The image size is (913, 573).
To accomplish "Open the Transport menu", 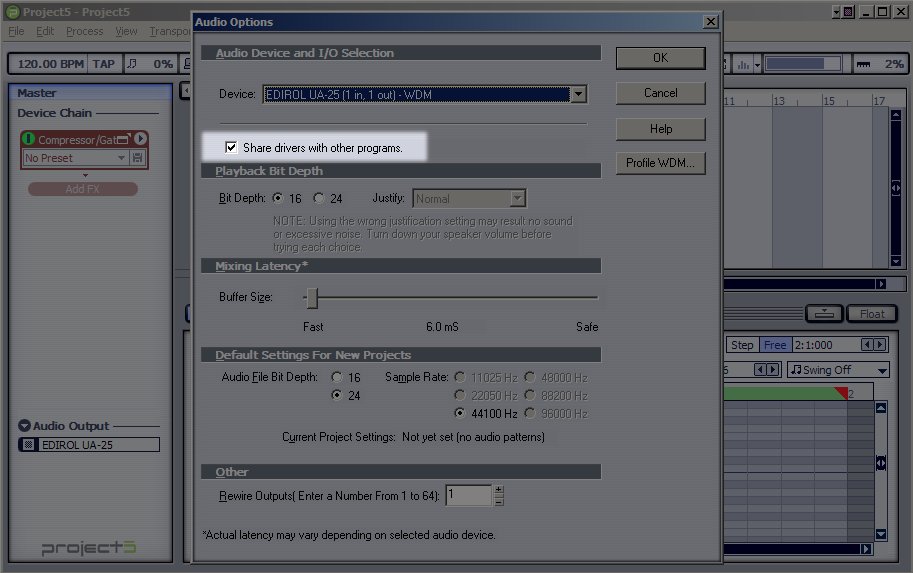I will 169,31.
